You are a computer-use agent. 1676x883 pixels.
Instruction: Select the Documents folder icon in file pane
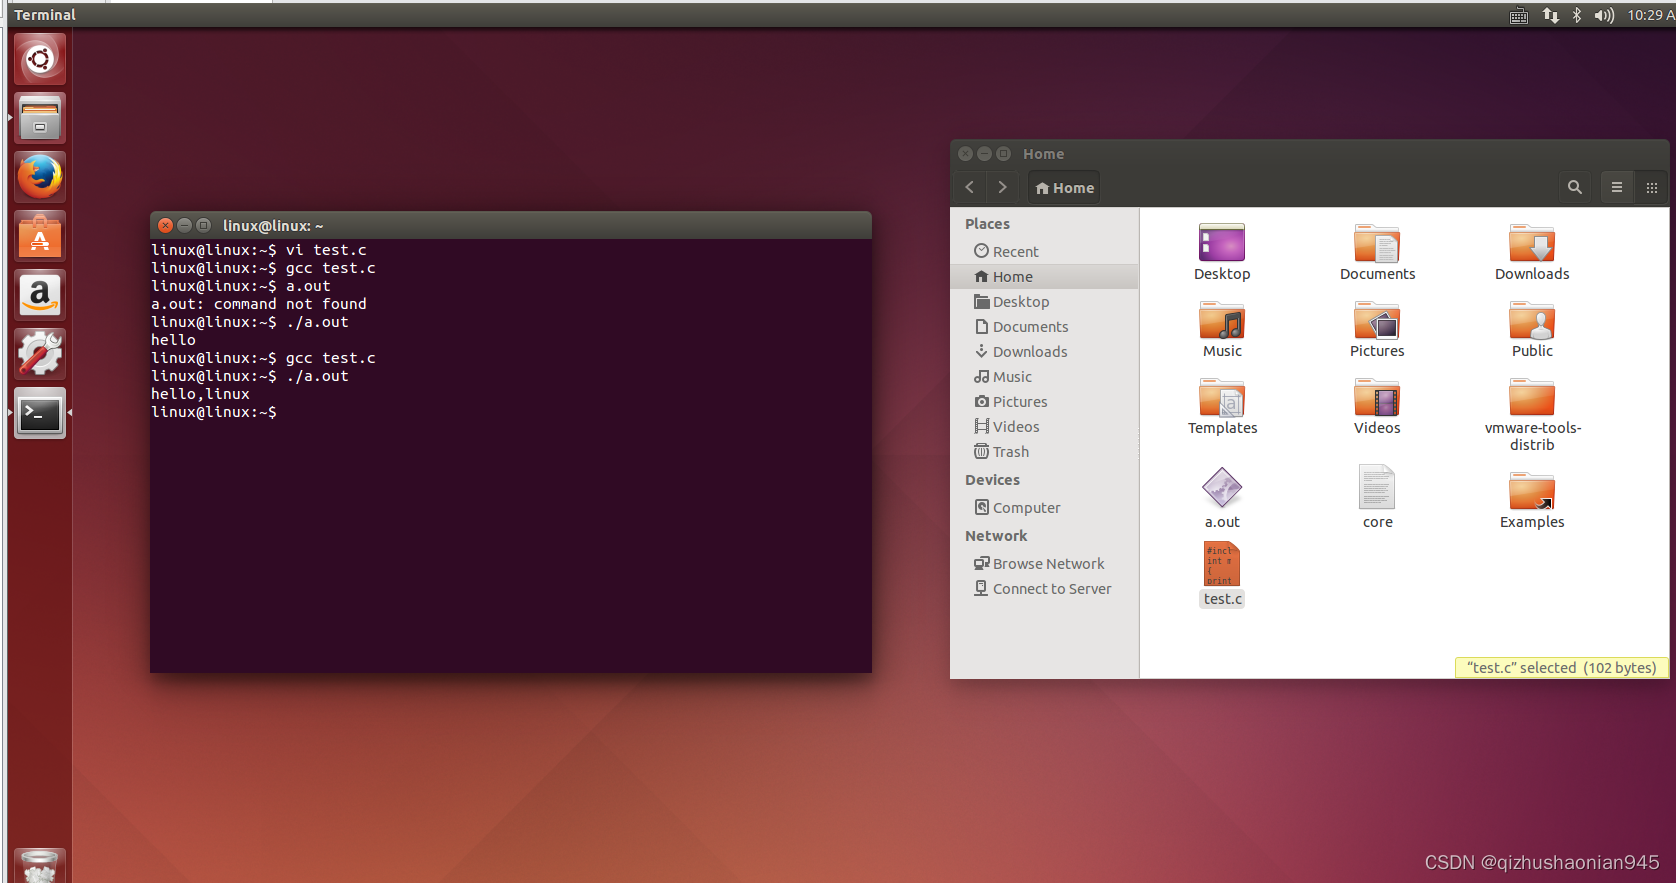point(1377,243)
